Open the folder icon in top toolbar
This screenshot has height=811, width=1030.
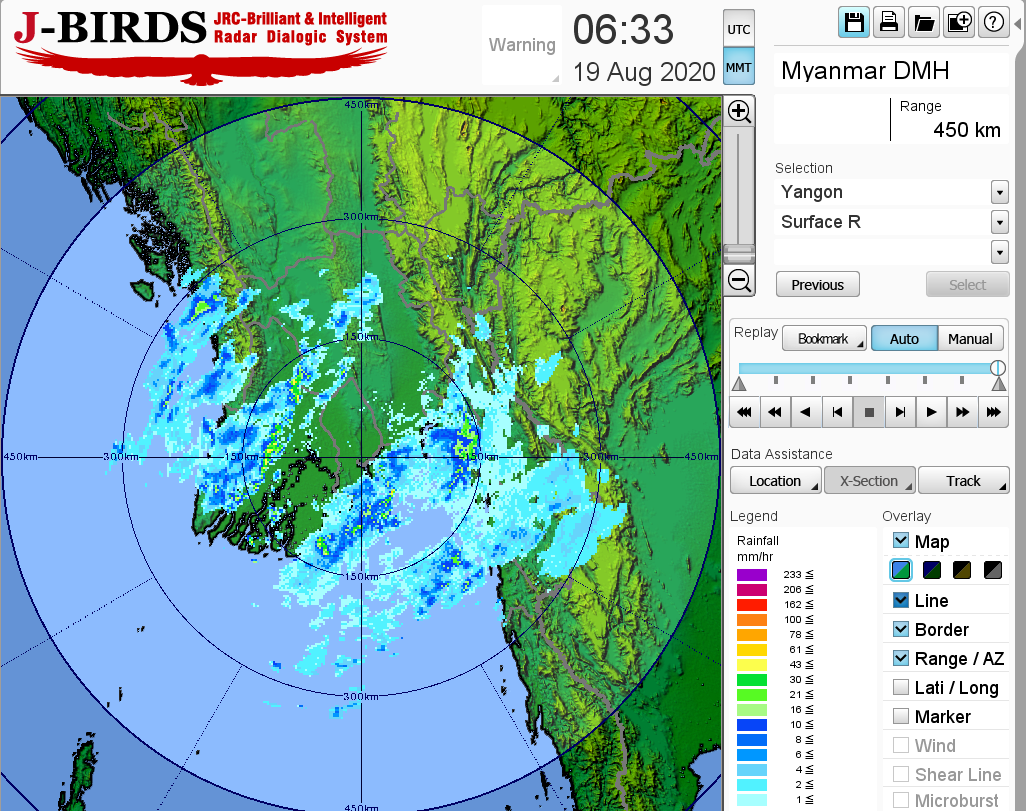point(924,23)
